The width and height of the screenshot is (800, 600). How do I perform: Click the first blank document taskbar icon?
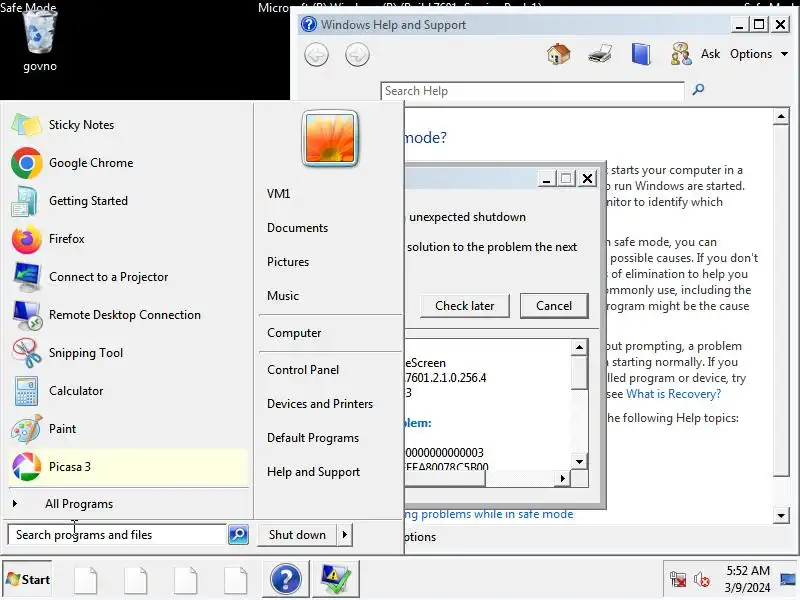[x=85, y=580]
